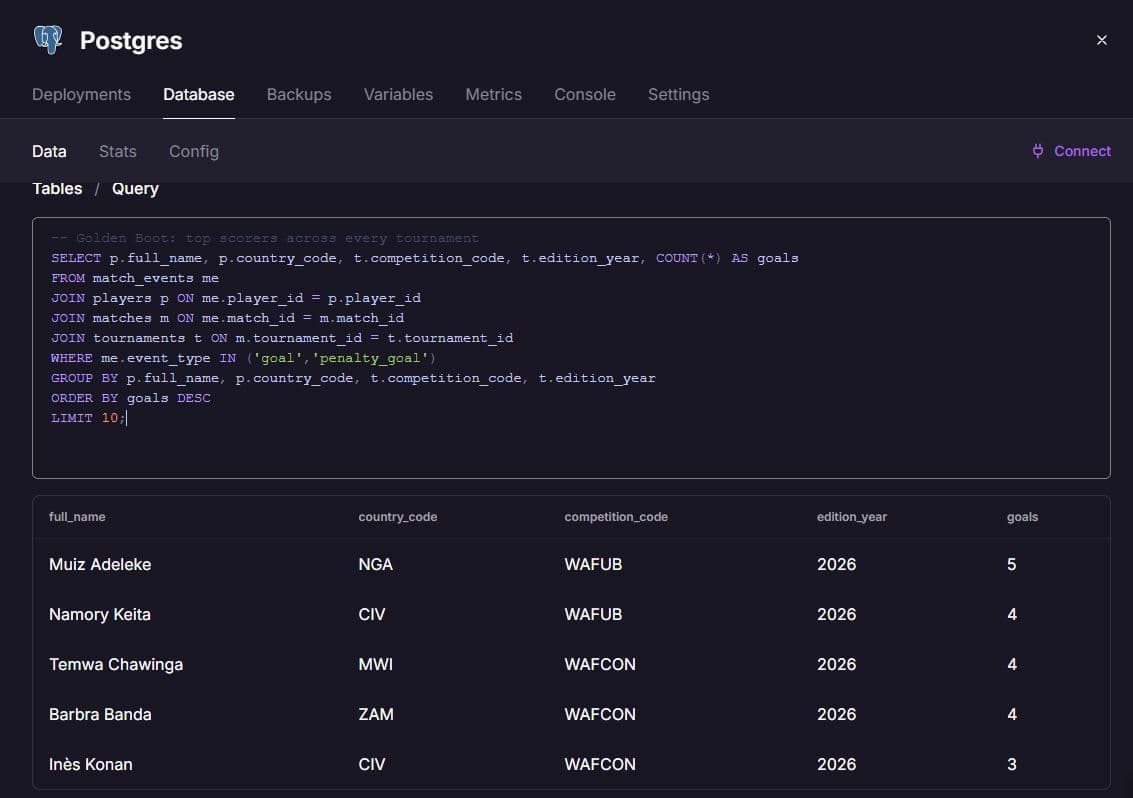Open the Variables tab
The width and height of the screenshot is (1133, 798).
pyautogui.click(x=398, y=95)
